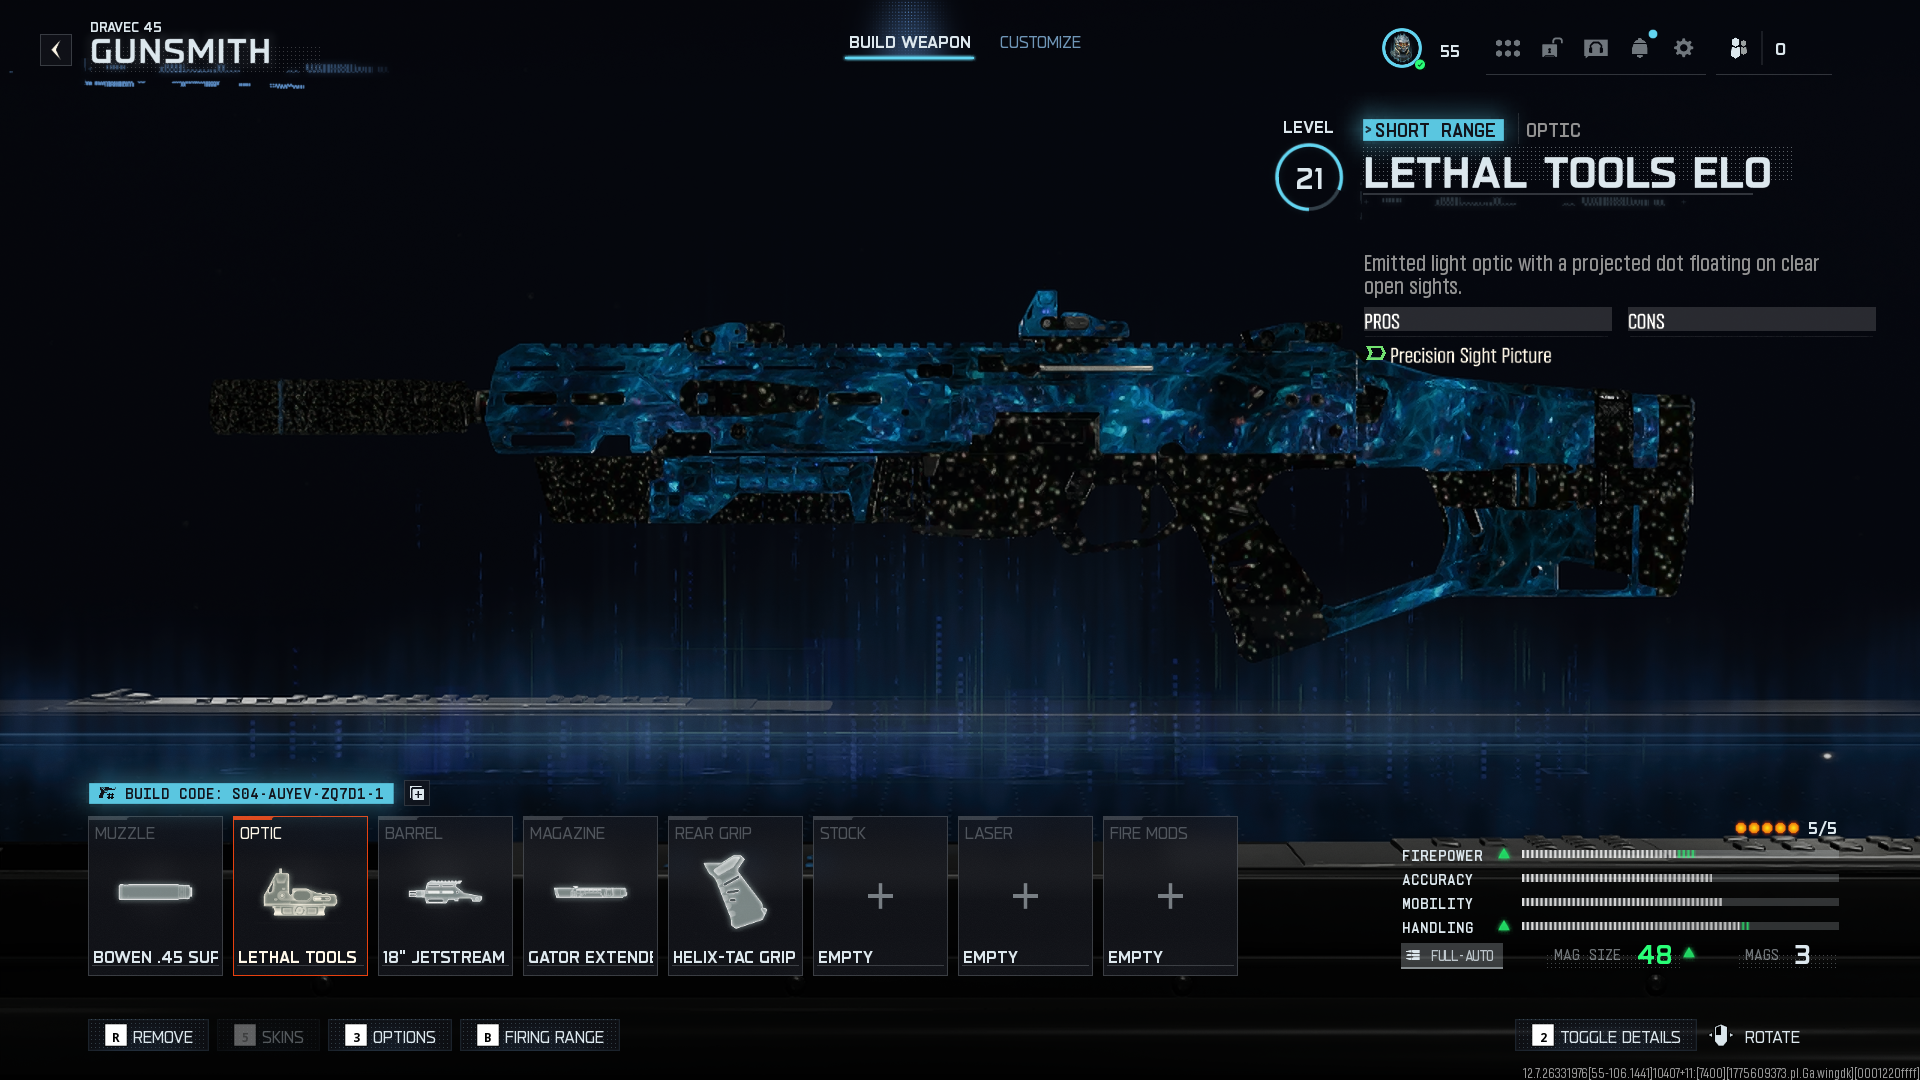Click the Mag Size 48 value
1920x1080 pixels.
(x=1655, y=955)
